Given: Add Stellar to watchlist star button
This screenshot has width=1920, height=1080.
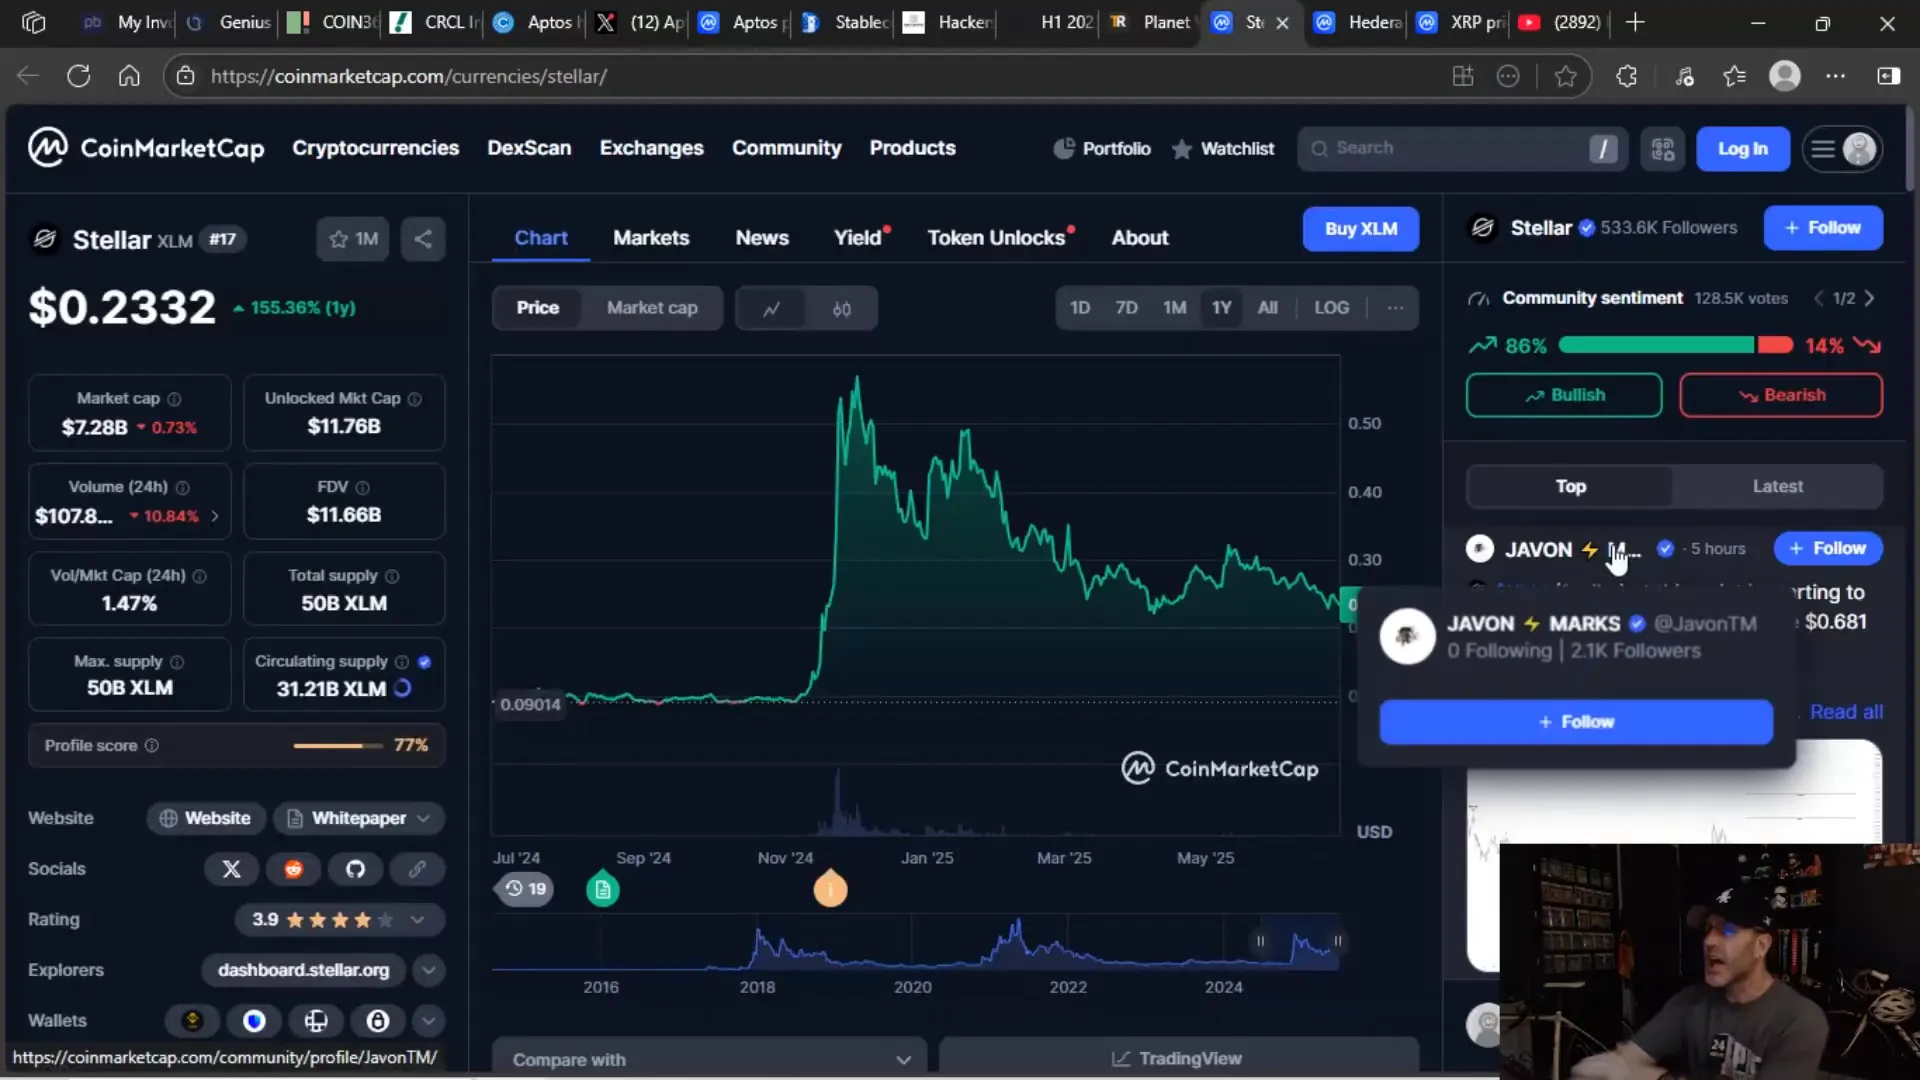Looking at the screenshot, I should [x=353, y=239].
